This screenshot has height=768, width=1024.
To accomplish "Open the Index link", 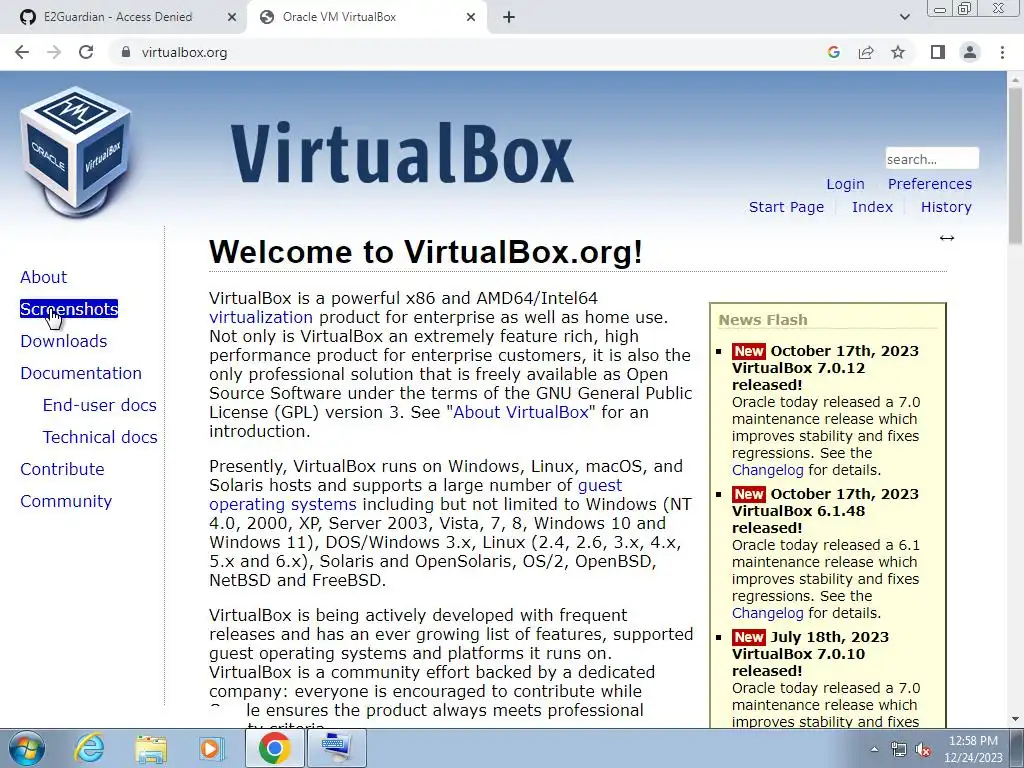I will 872,207.
